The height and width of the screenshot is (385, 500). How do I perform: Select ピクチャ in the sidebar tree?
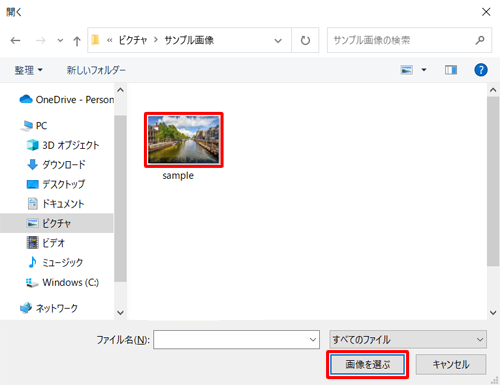pyautogui.click(x=57, y=223)
